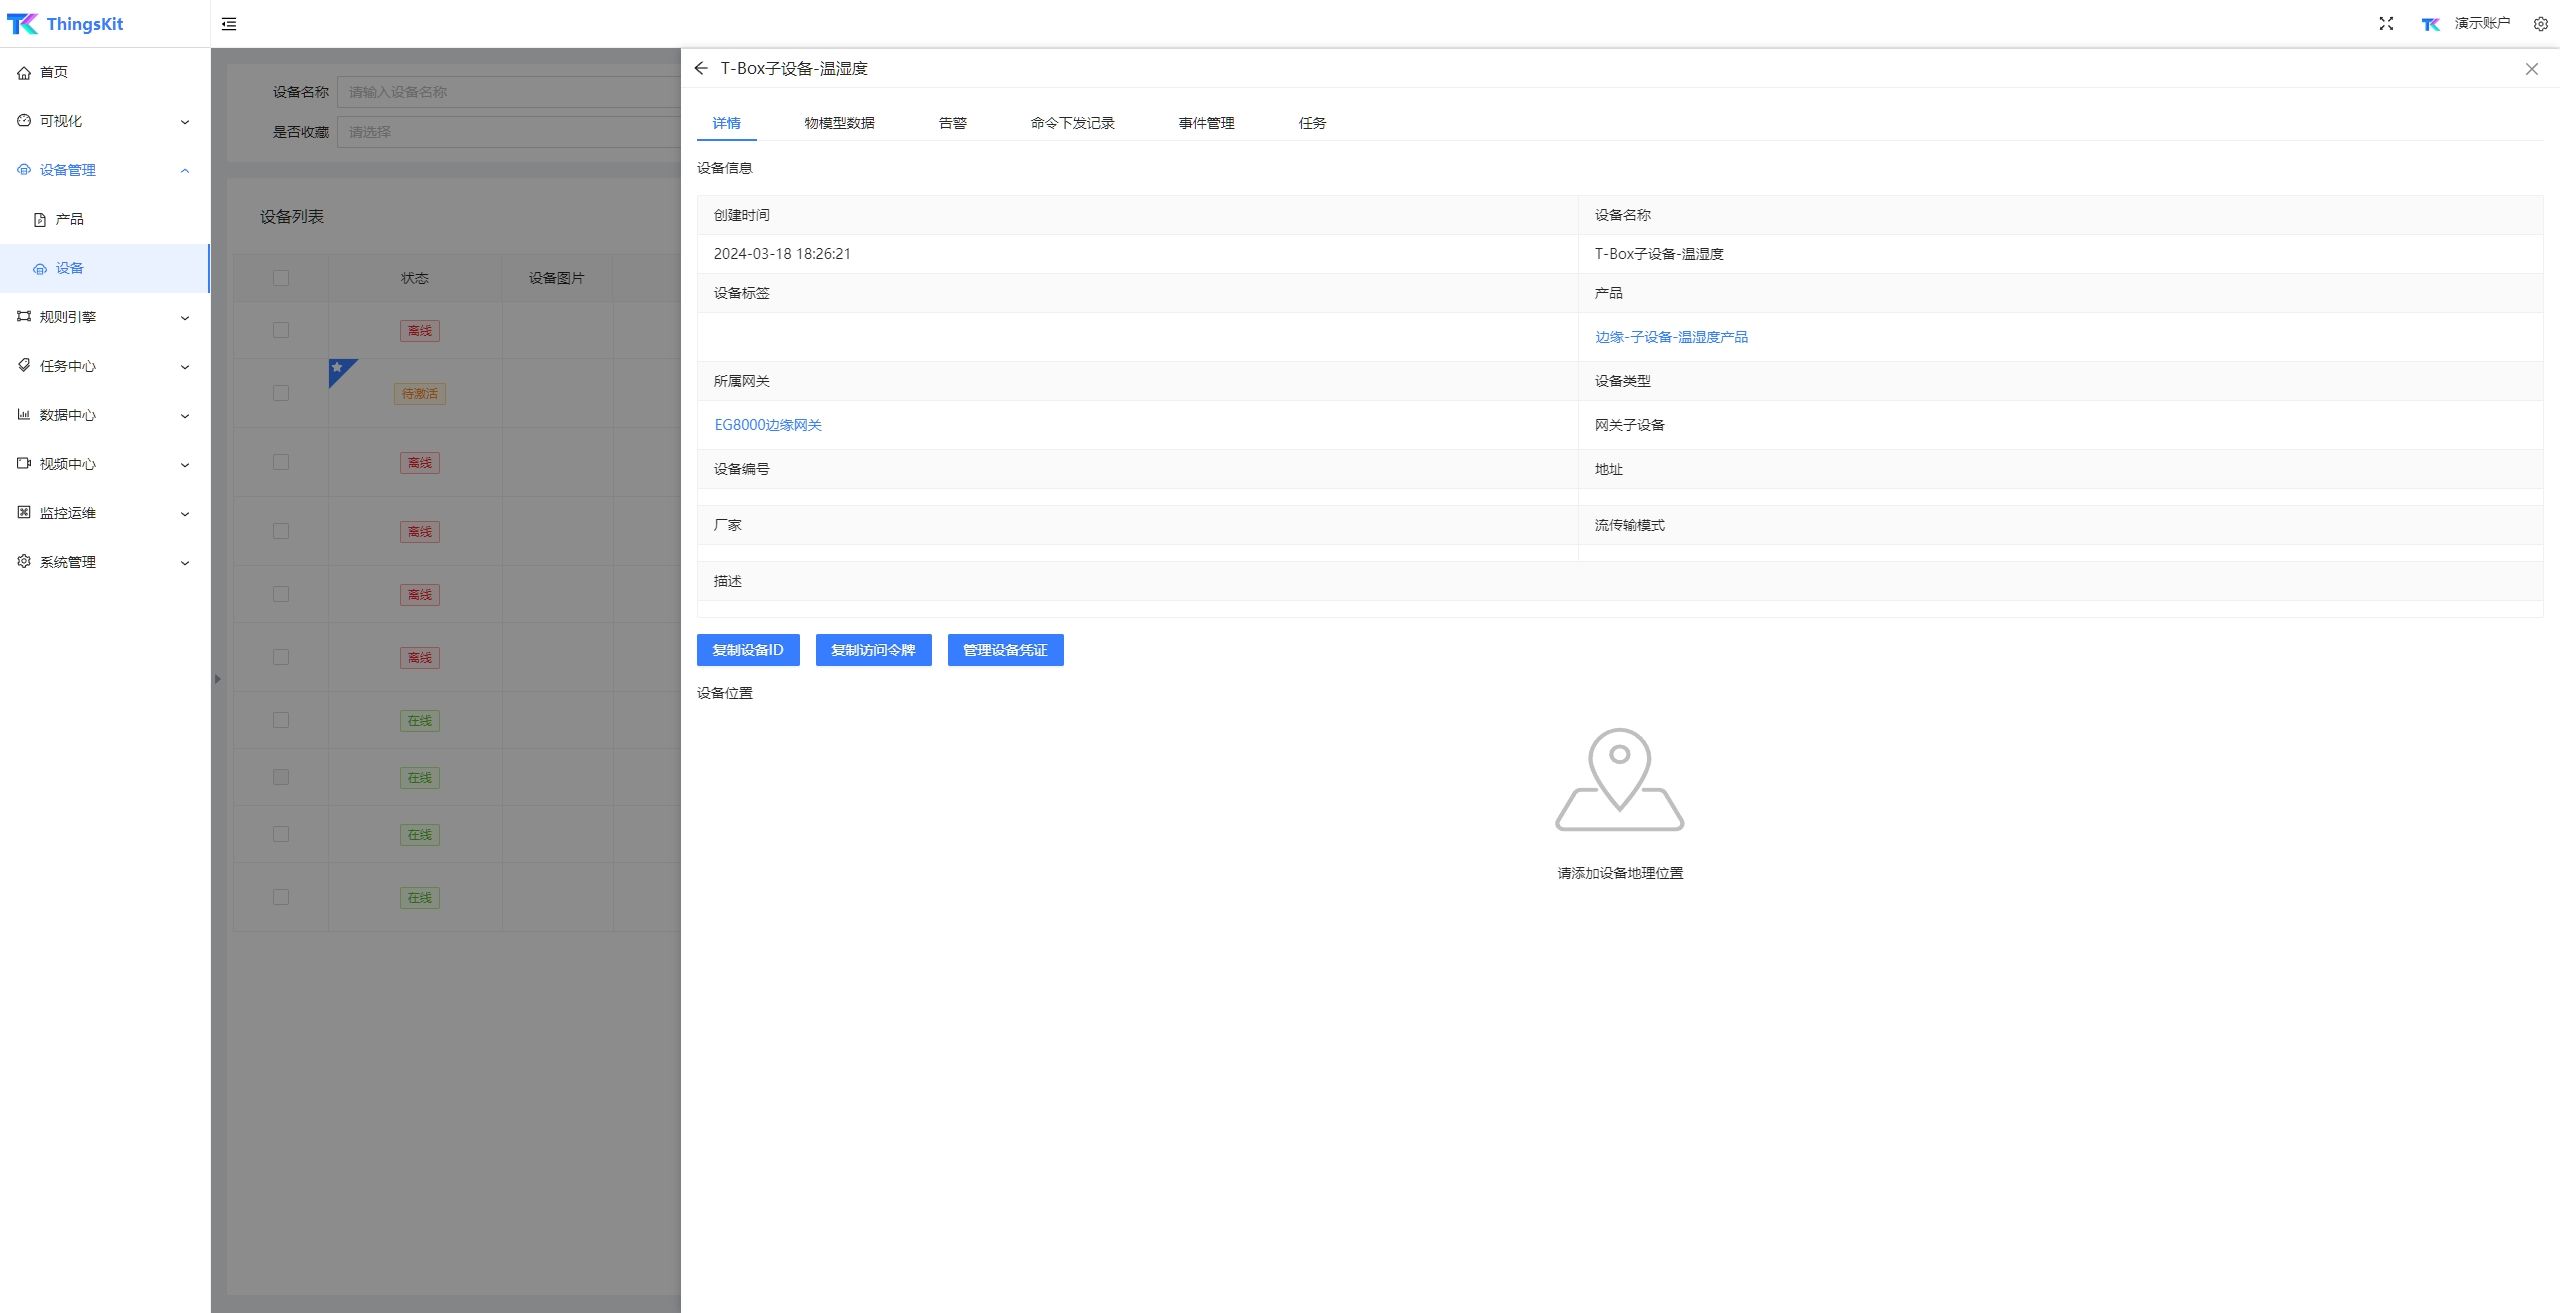The image size is (2560, 1313).
Task: Enter fullscreen mode via top-right icon
Action: pyautogui.click(x=2386, y=24)
